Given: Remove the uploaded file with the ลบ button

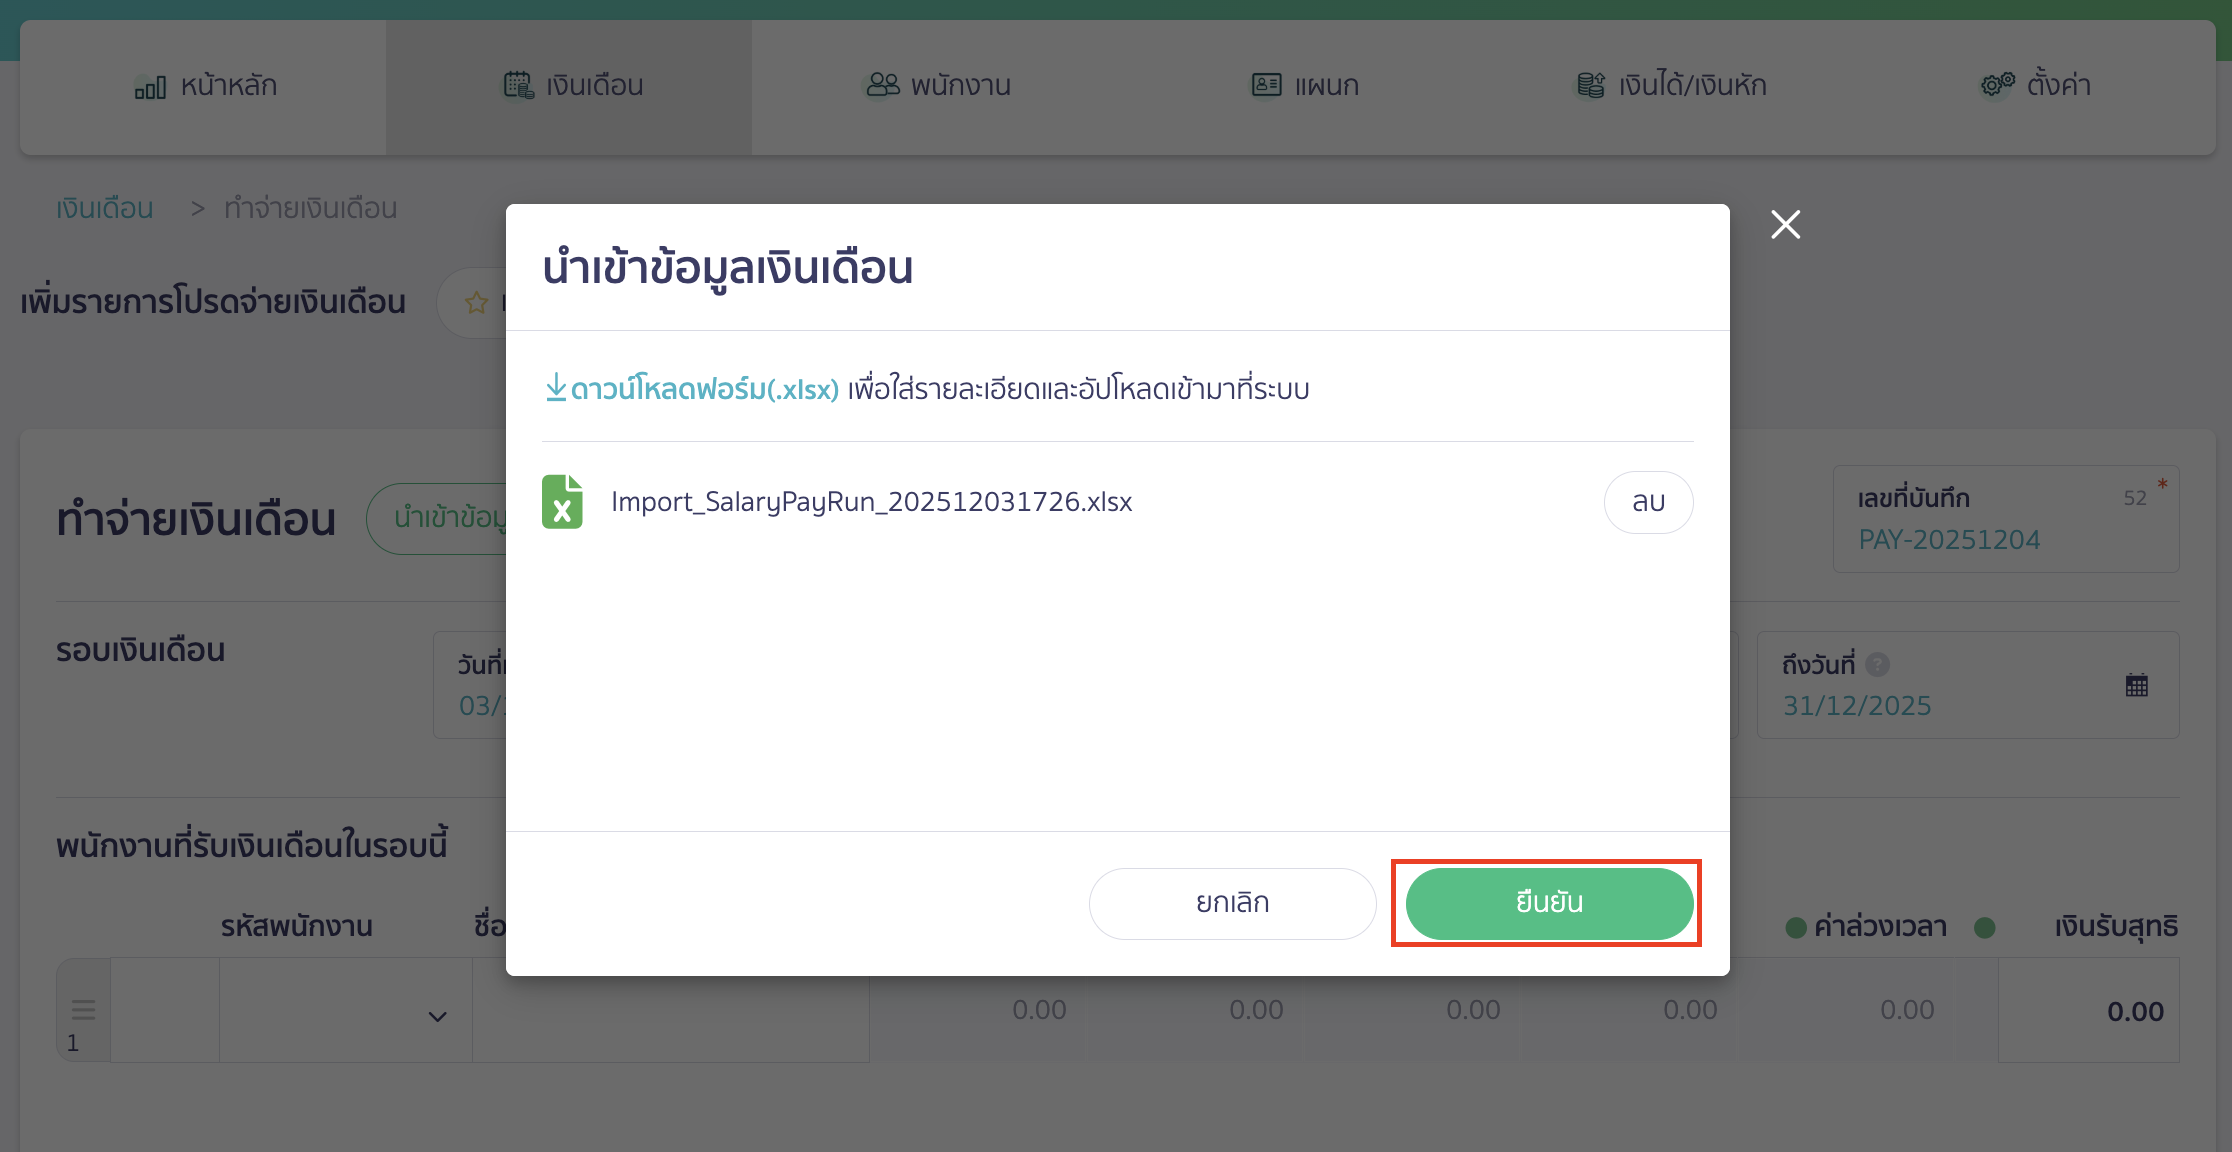Looking at the screenshot, I should (x=1648, y=501).
